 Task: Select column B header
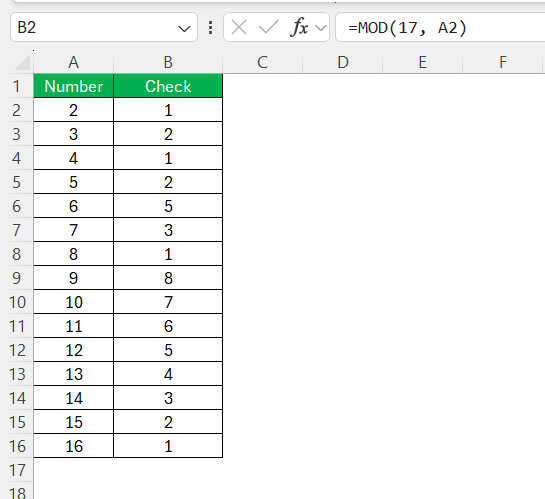[168, 63]
